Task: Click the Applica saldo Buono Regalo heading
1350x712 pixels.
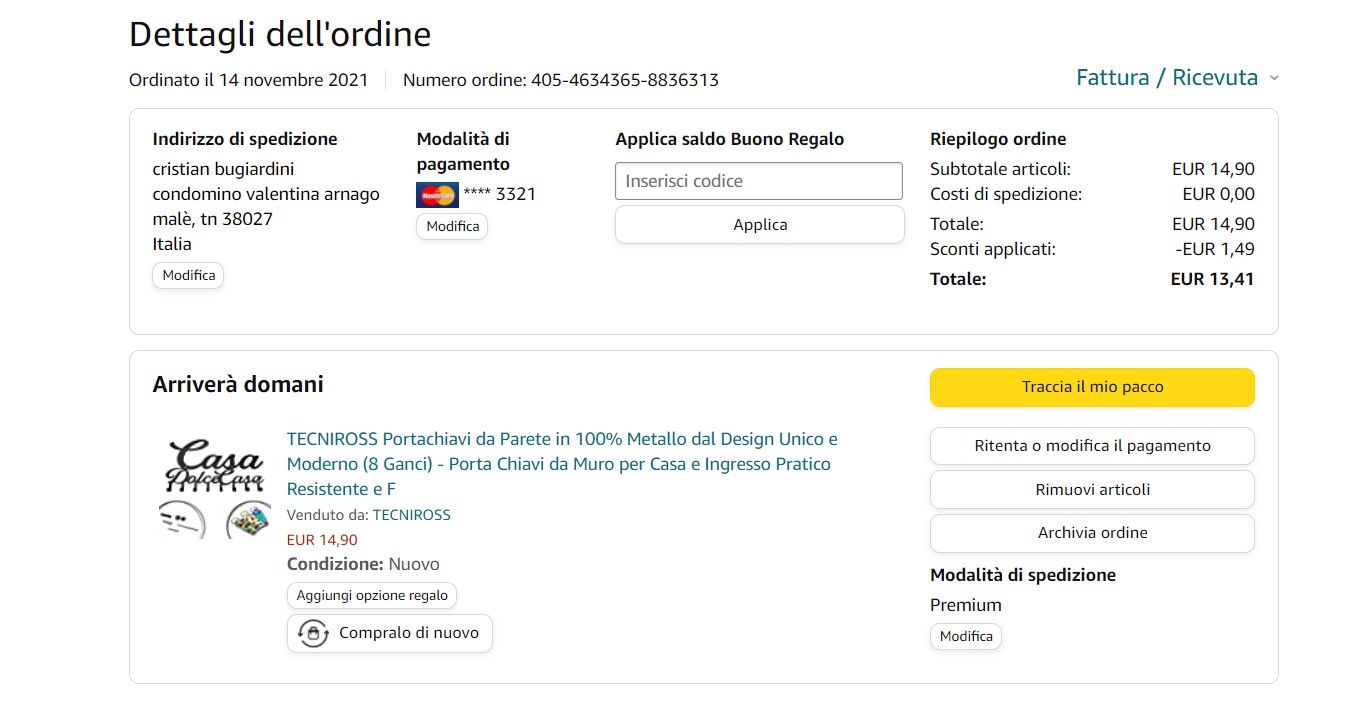Action: (730, 139)
